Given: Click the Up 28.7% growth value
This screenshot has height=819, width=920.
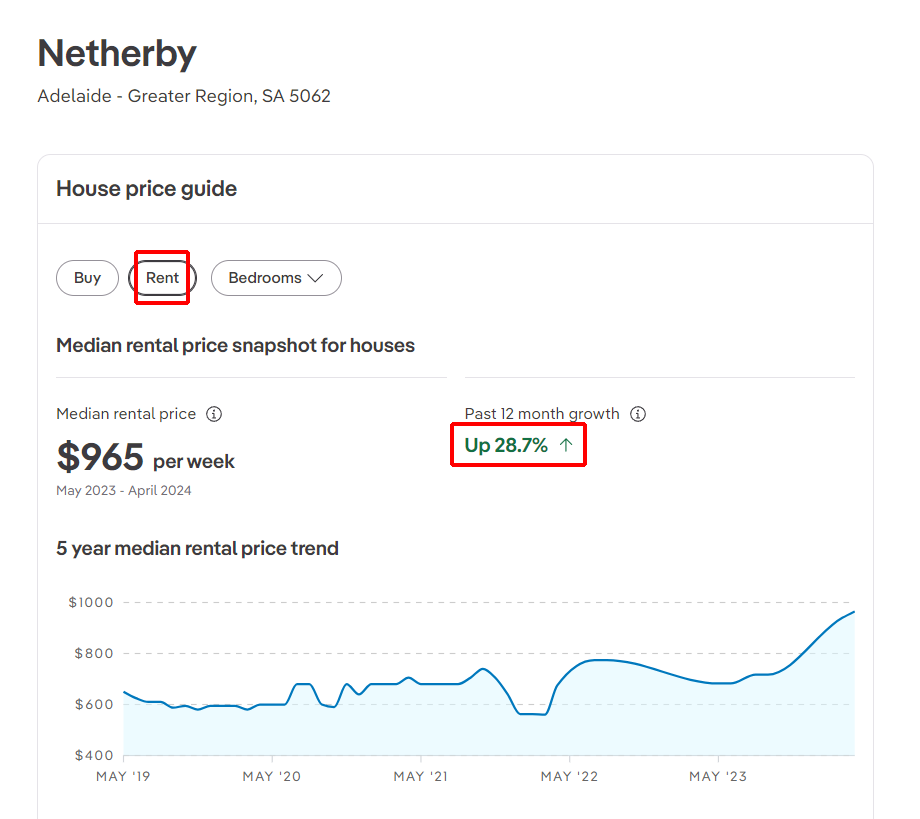Looking at the screenshot, I should 507,446.
